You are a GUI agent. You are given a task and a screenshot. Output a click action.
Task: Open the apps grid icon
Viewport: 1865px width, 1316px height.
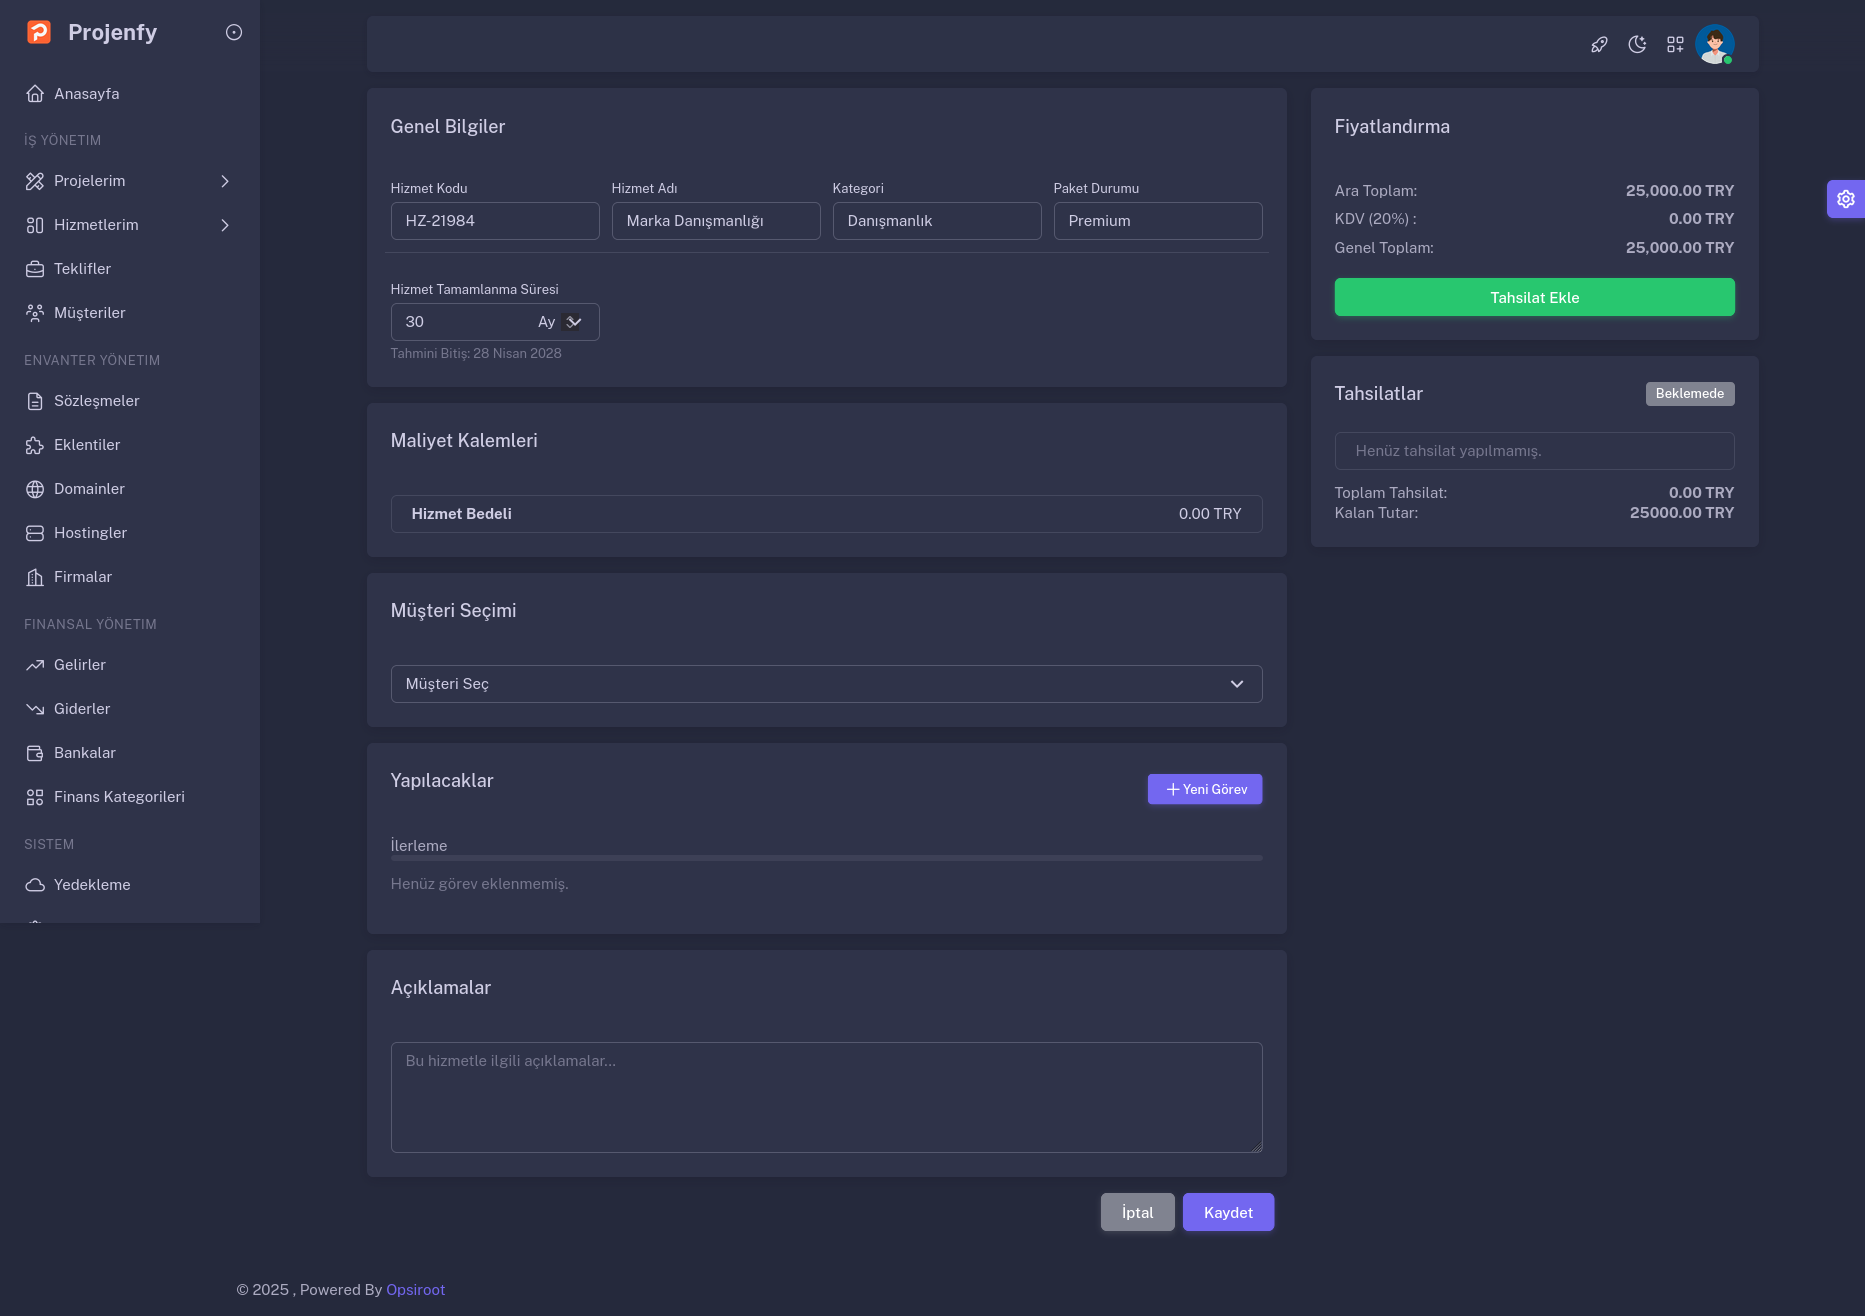[1675, 45]
